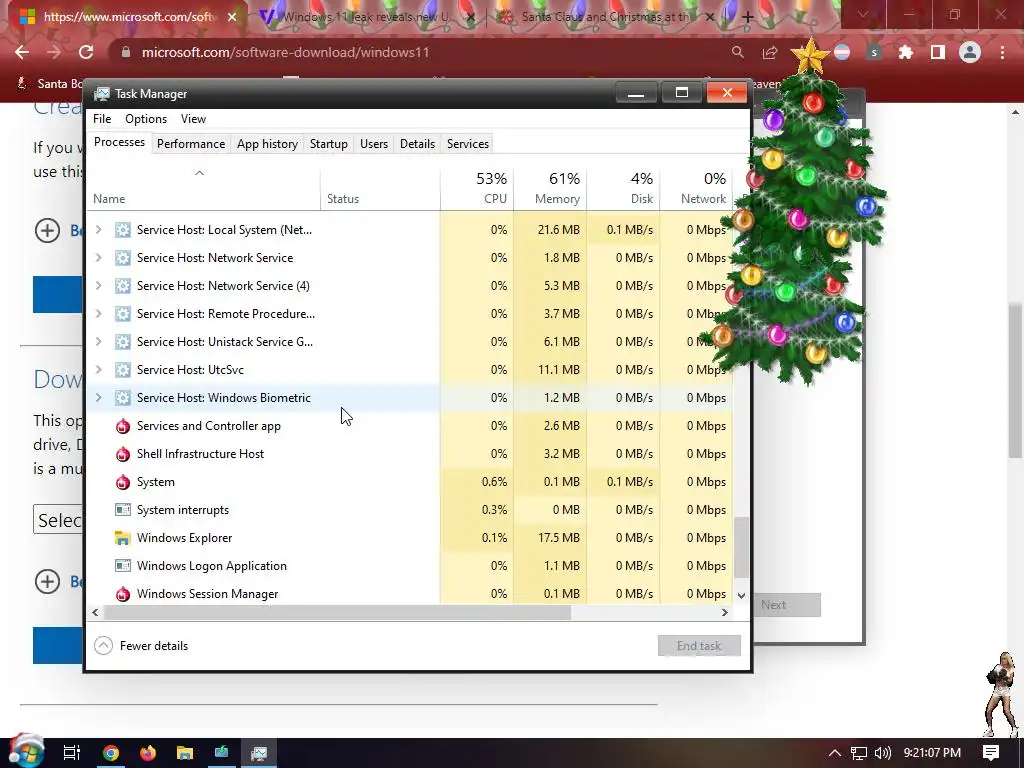Click the Chrome address bar search icon
Viewport: 1024px width, 768px height.
point(737,52)
